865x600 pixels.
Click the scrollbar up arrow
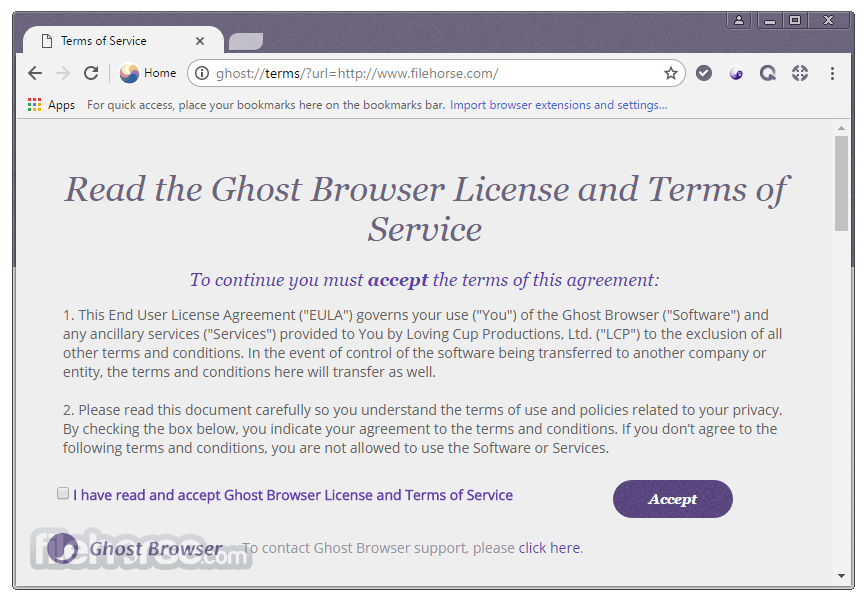[x=841, y=128]
